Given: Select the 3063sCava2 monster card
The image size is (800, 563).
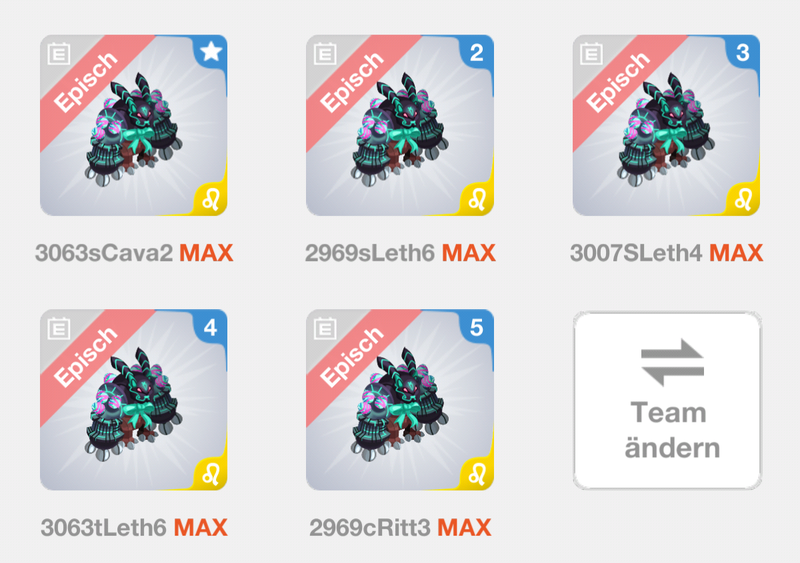Looking at the screenshot, I should coord(134,125).
